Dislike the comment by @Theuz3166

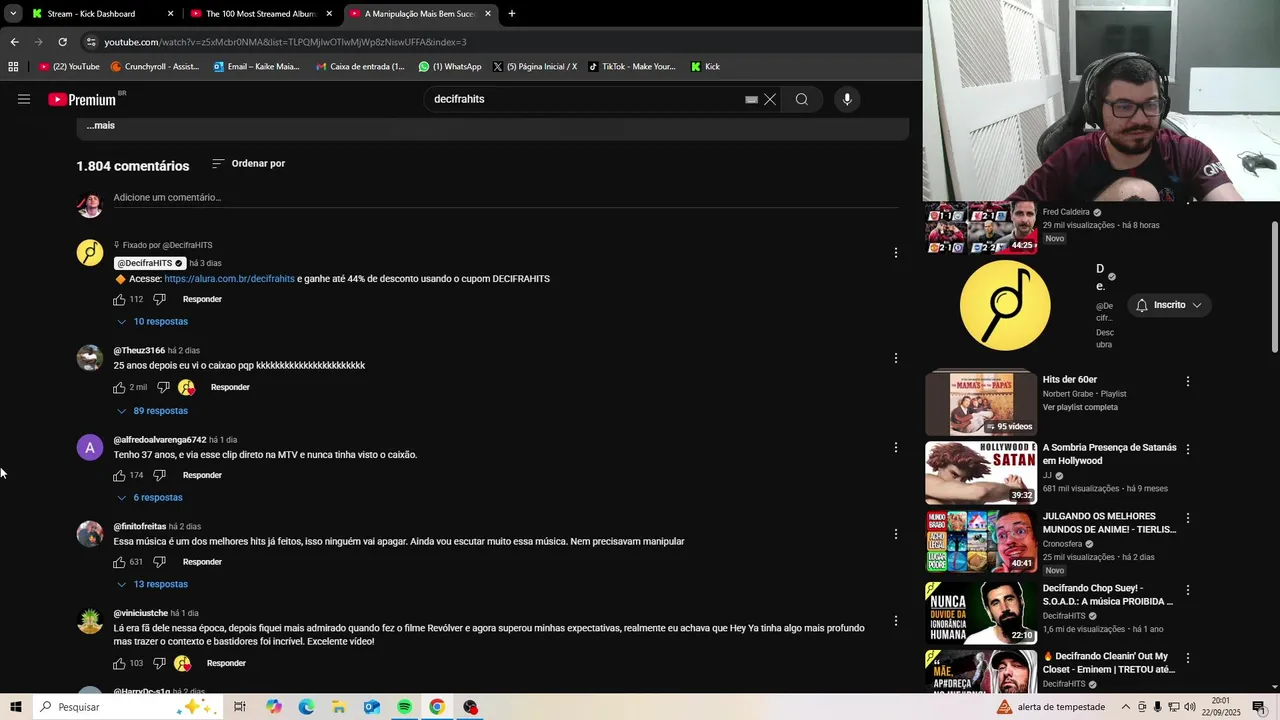pyautogui.click(x=163, y=387)
